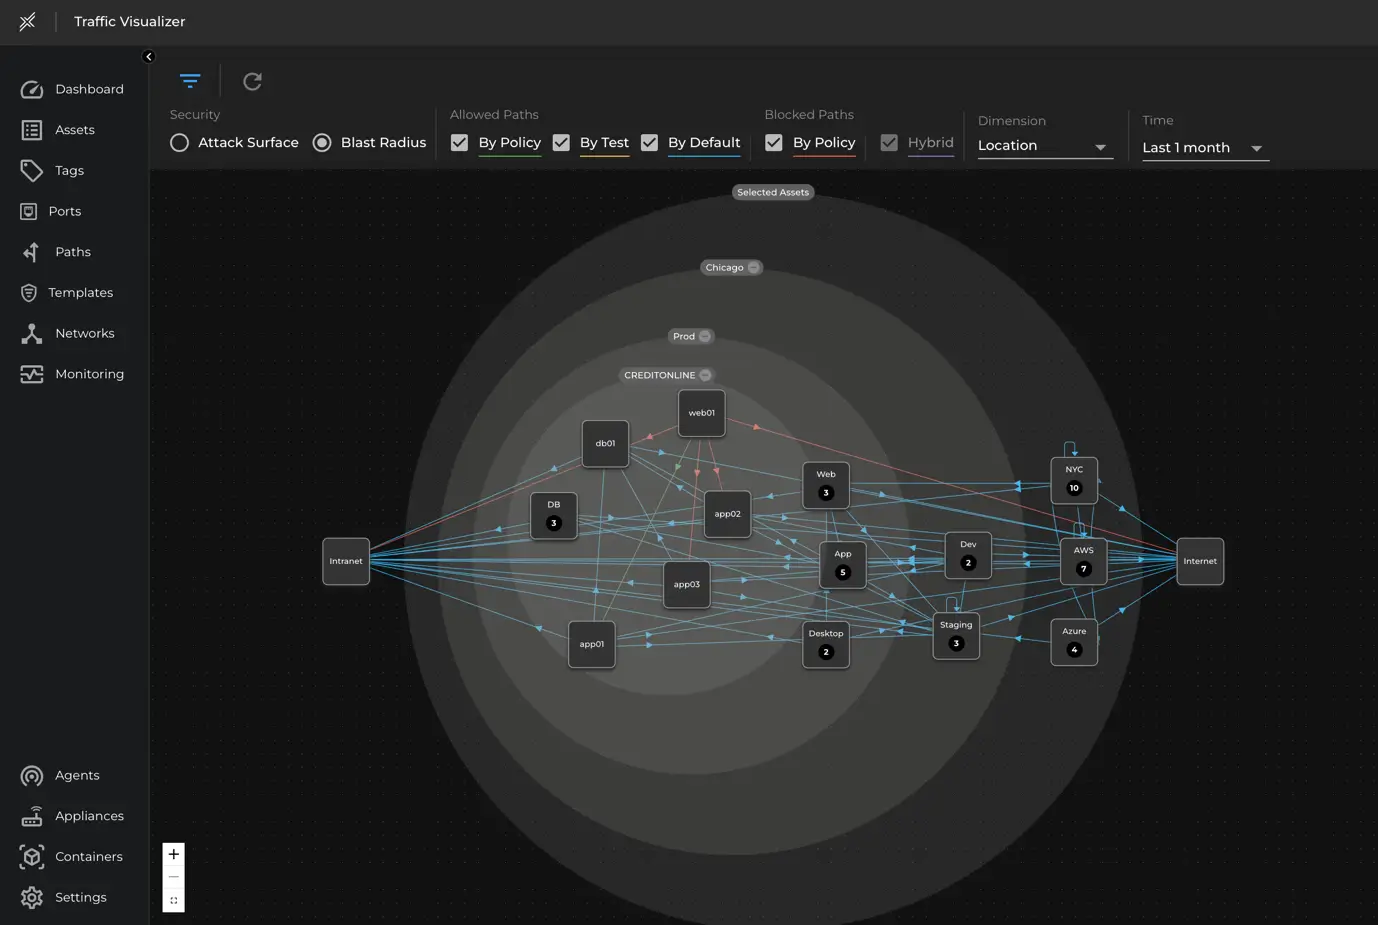Collapse the CREDITONLINE group
This screenshot has height=925, width=1378.
705,376
